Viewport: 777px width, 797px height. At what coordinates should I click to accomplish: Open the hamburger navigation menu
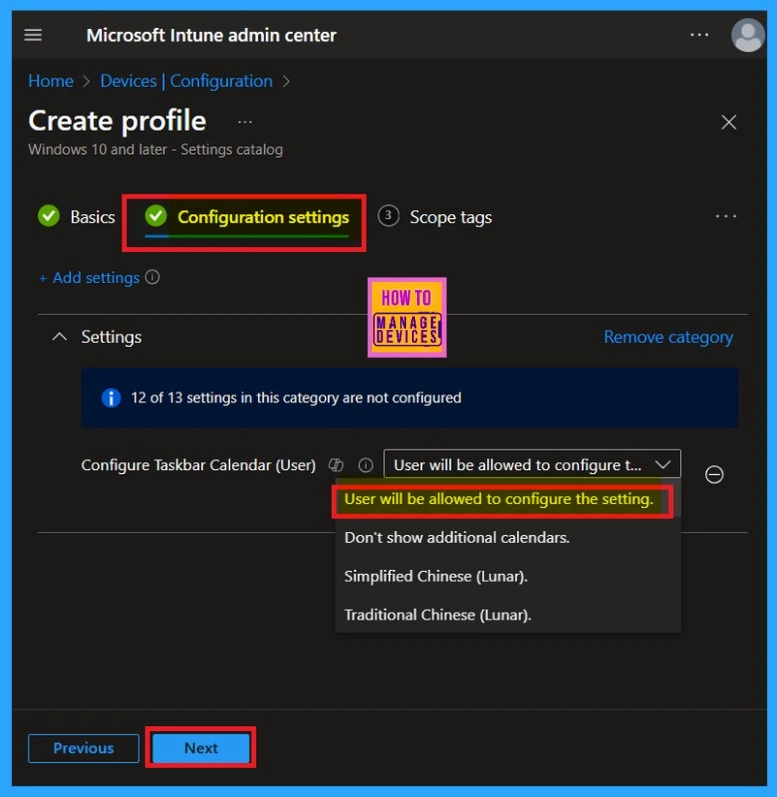(x=33, y=35)
